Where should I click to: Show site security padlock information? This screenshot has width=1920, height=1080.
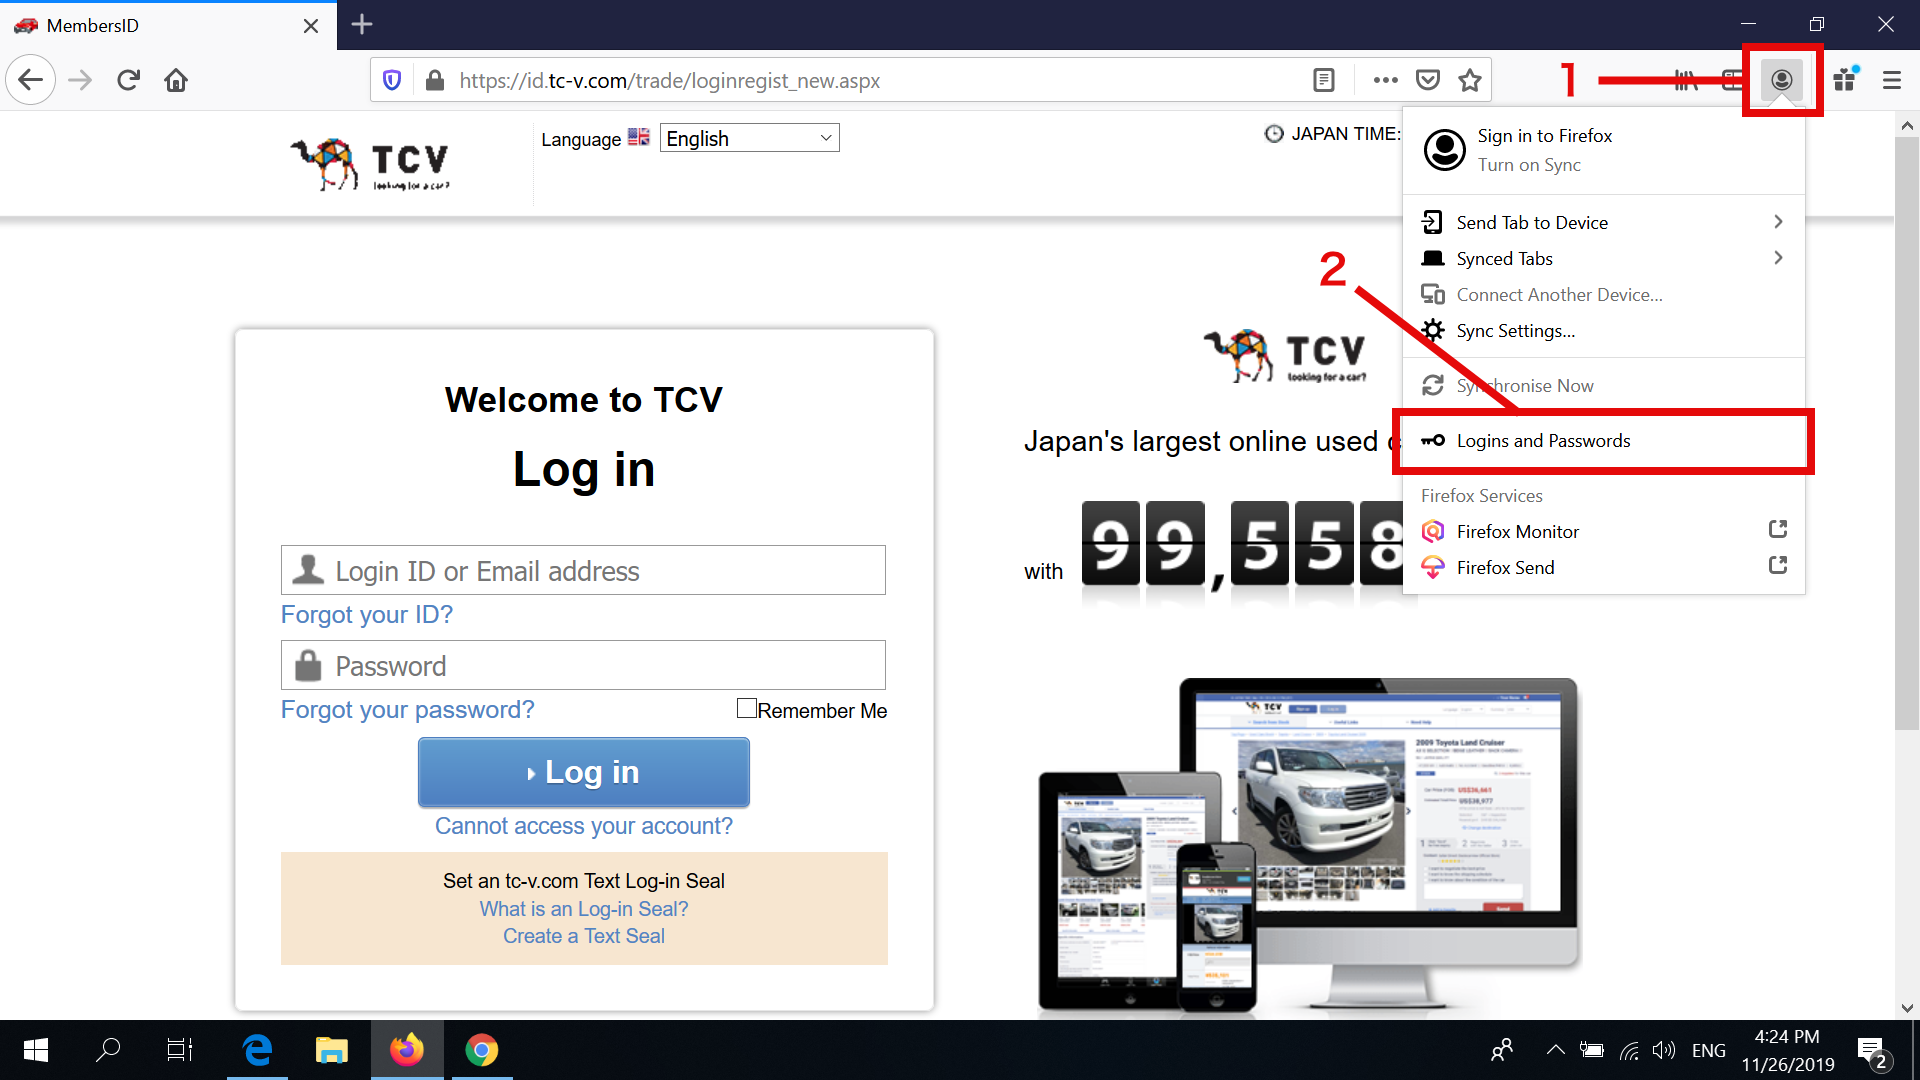coord(434,80)
